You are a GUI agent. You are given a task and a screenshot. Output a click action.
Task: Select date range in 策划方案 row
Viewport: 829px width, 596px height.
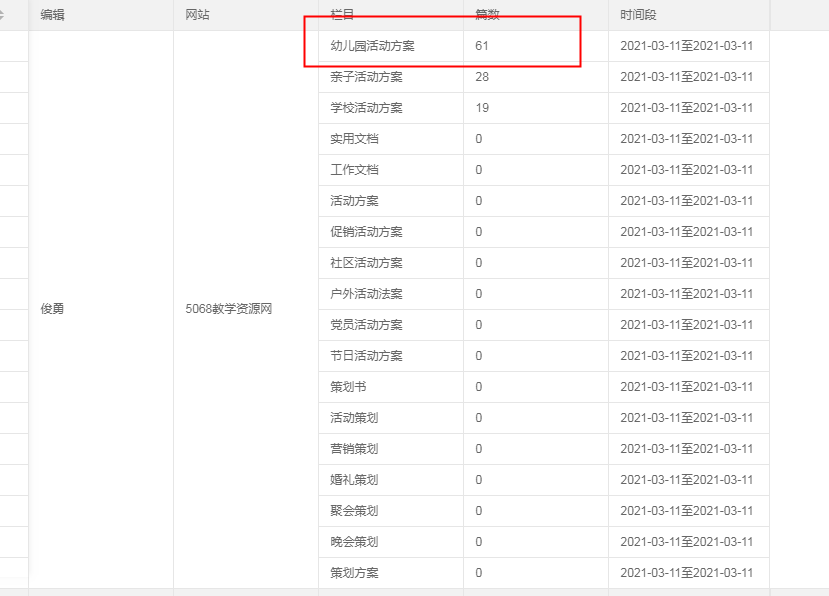coord(686,573)
